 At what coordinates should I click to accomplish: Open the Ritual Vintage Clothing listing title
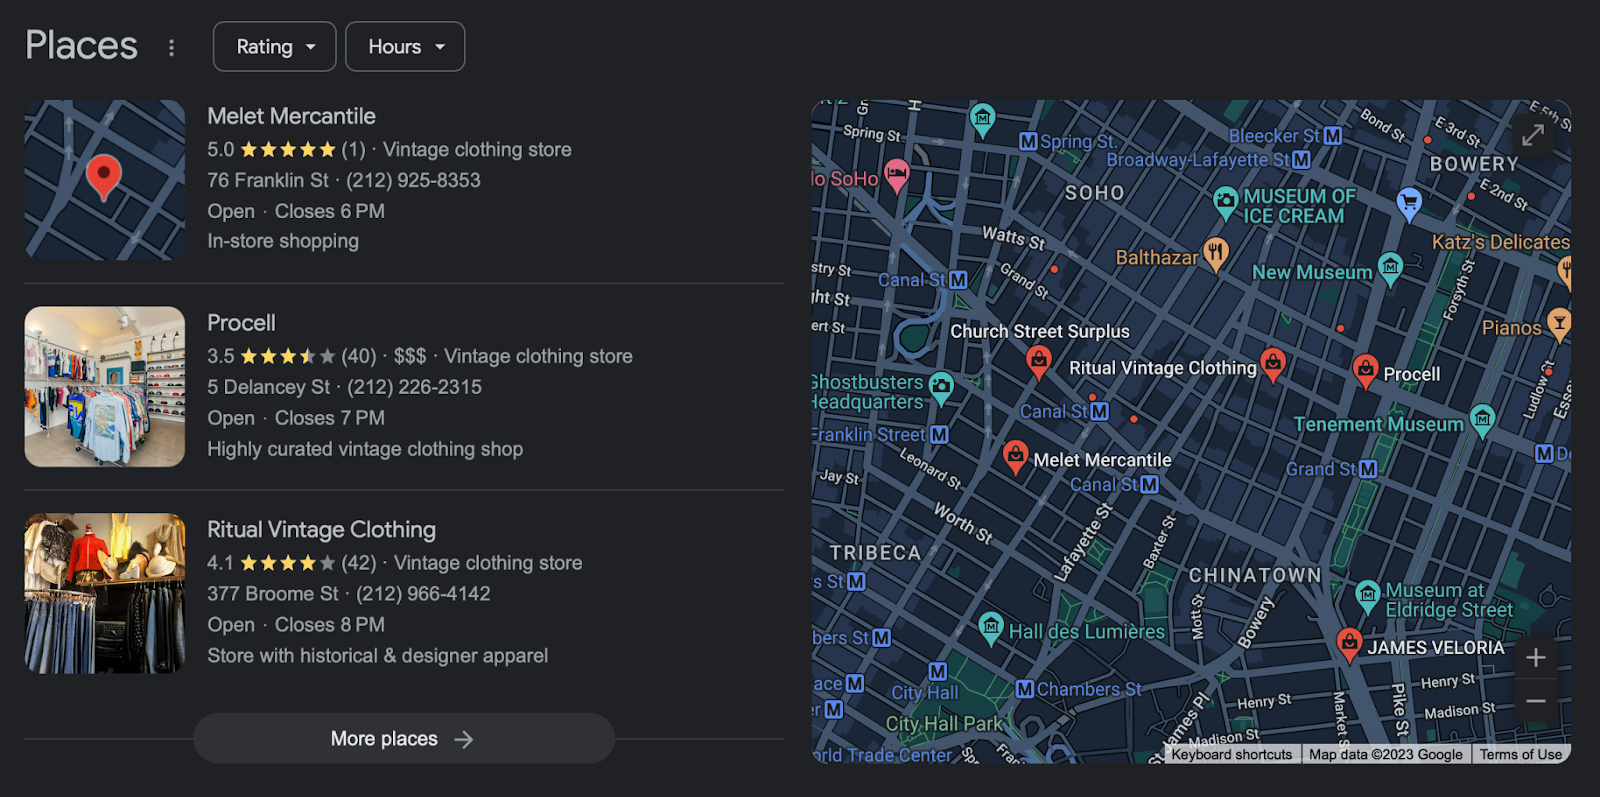(321, 529)
